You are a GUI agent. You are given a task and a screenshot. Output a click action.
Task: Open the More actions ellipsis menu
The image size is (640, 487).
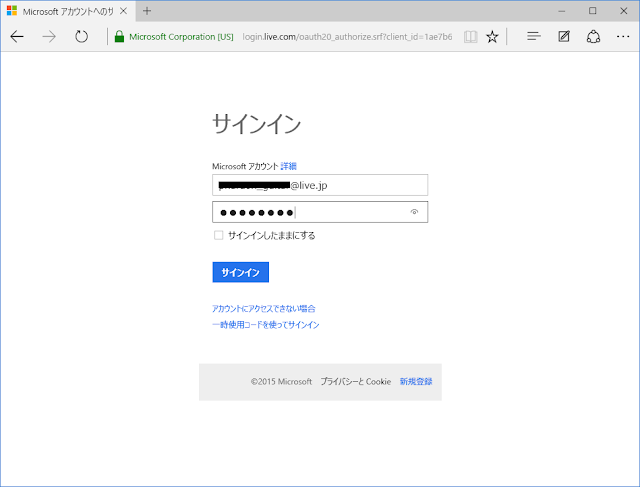click(x=623, y=37)
